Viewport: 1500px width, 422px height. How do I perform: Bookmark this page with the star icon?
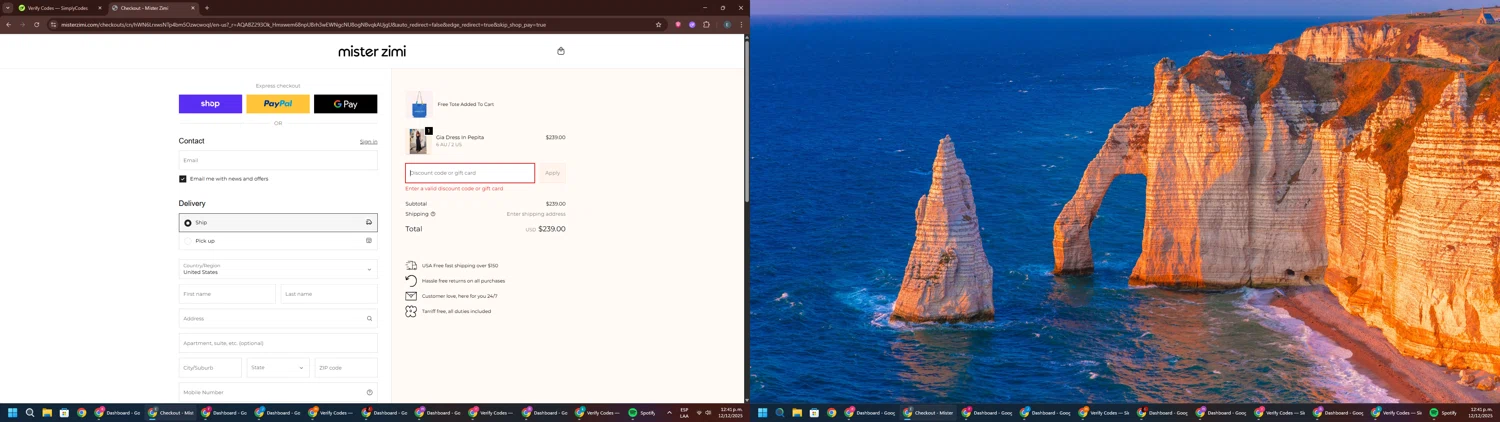pos(658,24)
